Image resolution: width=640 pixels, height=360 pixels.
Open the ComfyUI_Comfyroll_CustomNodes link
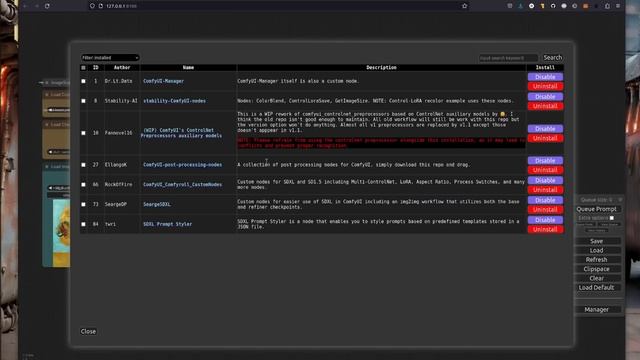pyautogui.click(x=182, y=184)
